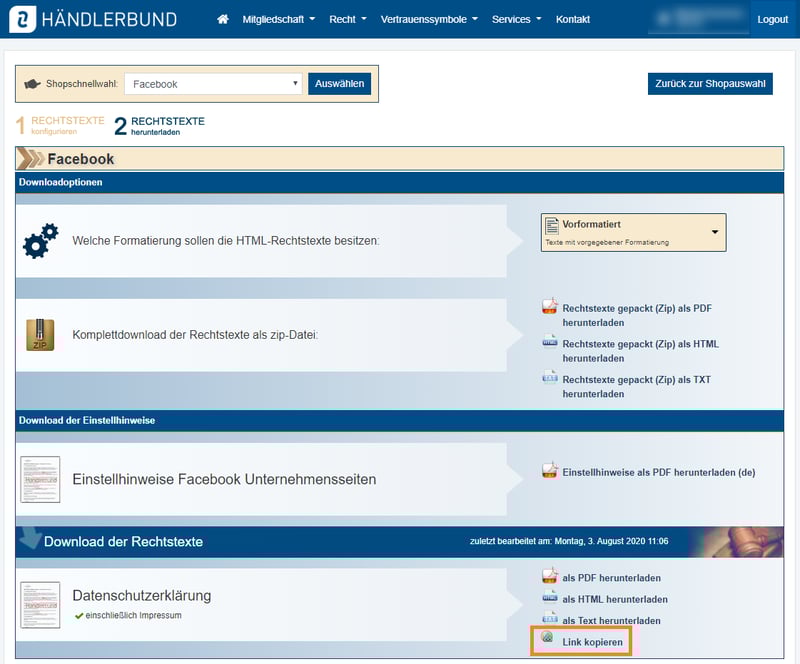
Task: Open the Recht menu
Action: (348, 19)
